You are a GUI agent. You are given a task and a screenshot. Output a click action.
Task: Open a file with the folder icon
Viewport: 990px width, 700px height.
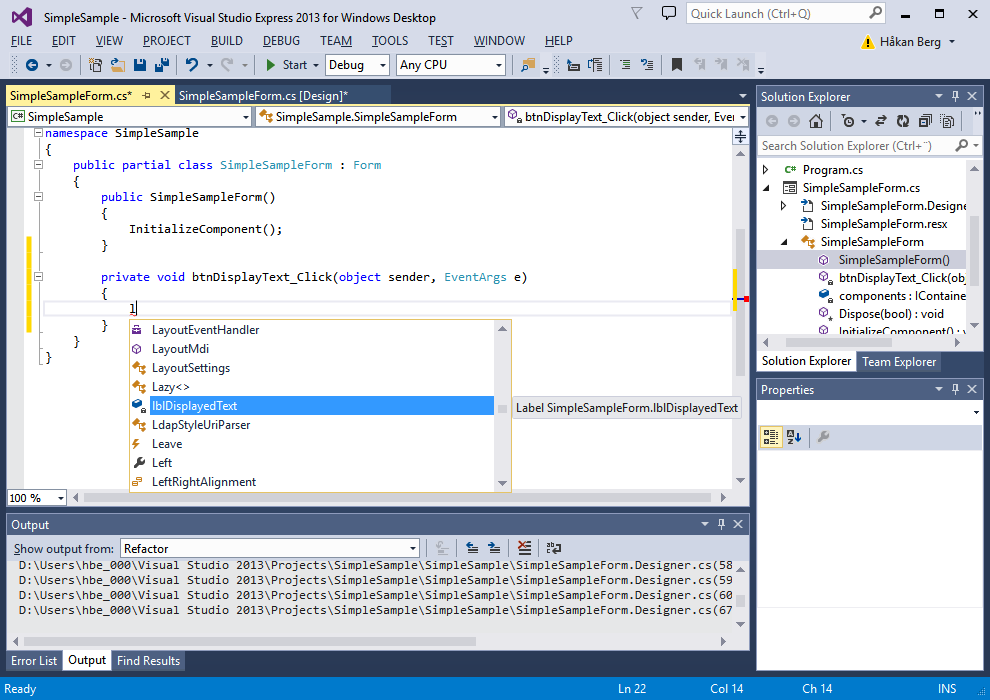click(x=117, y=65)
